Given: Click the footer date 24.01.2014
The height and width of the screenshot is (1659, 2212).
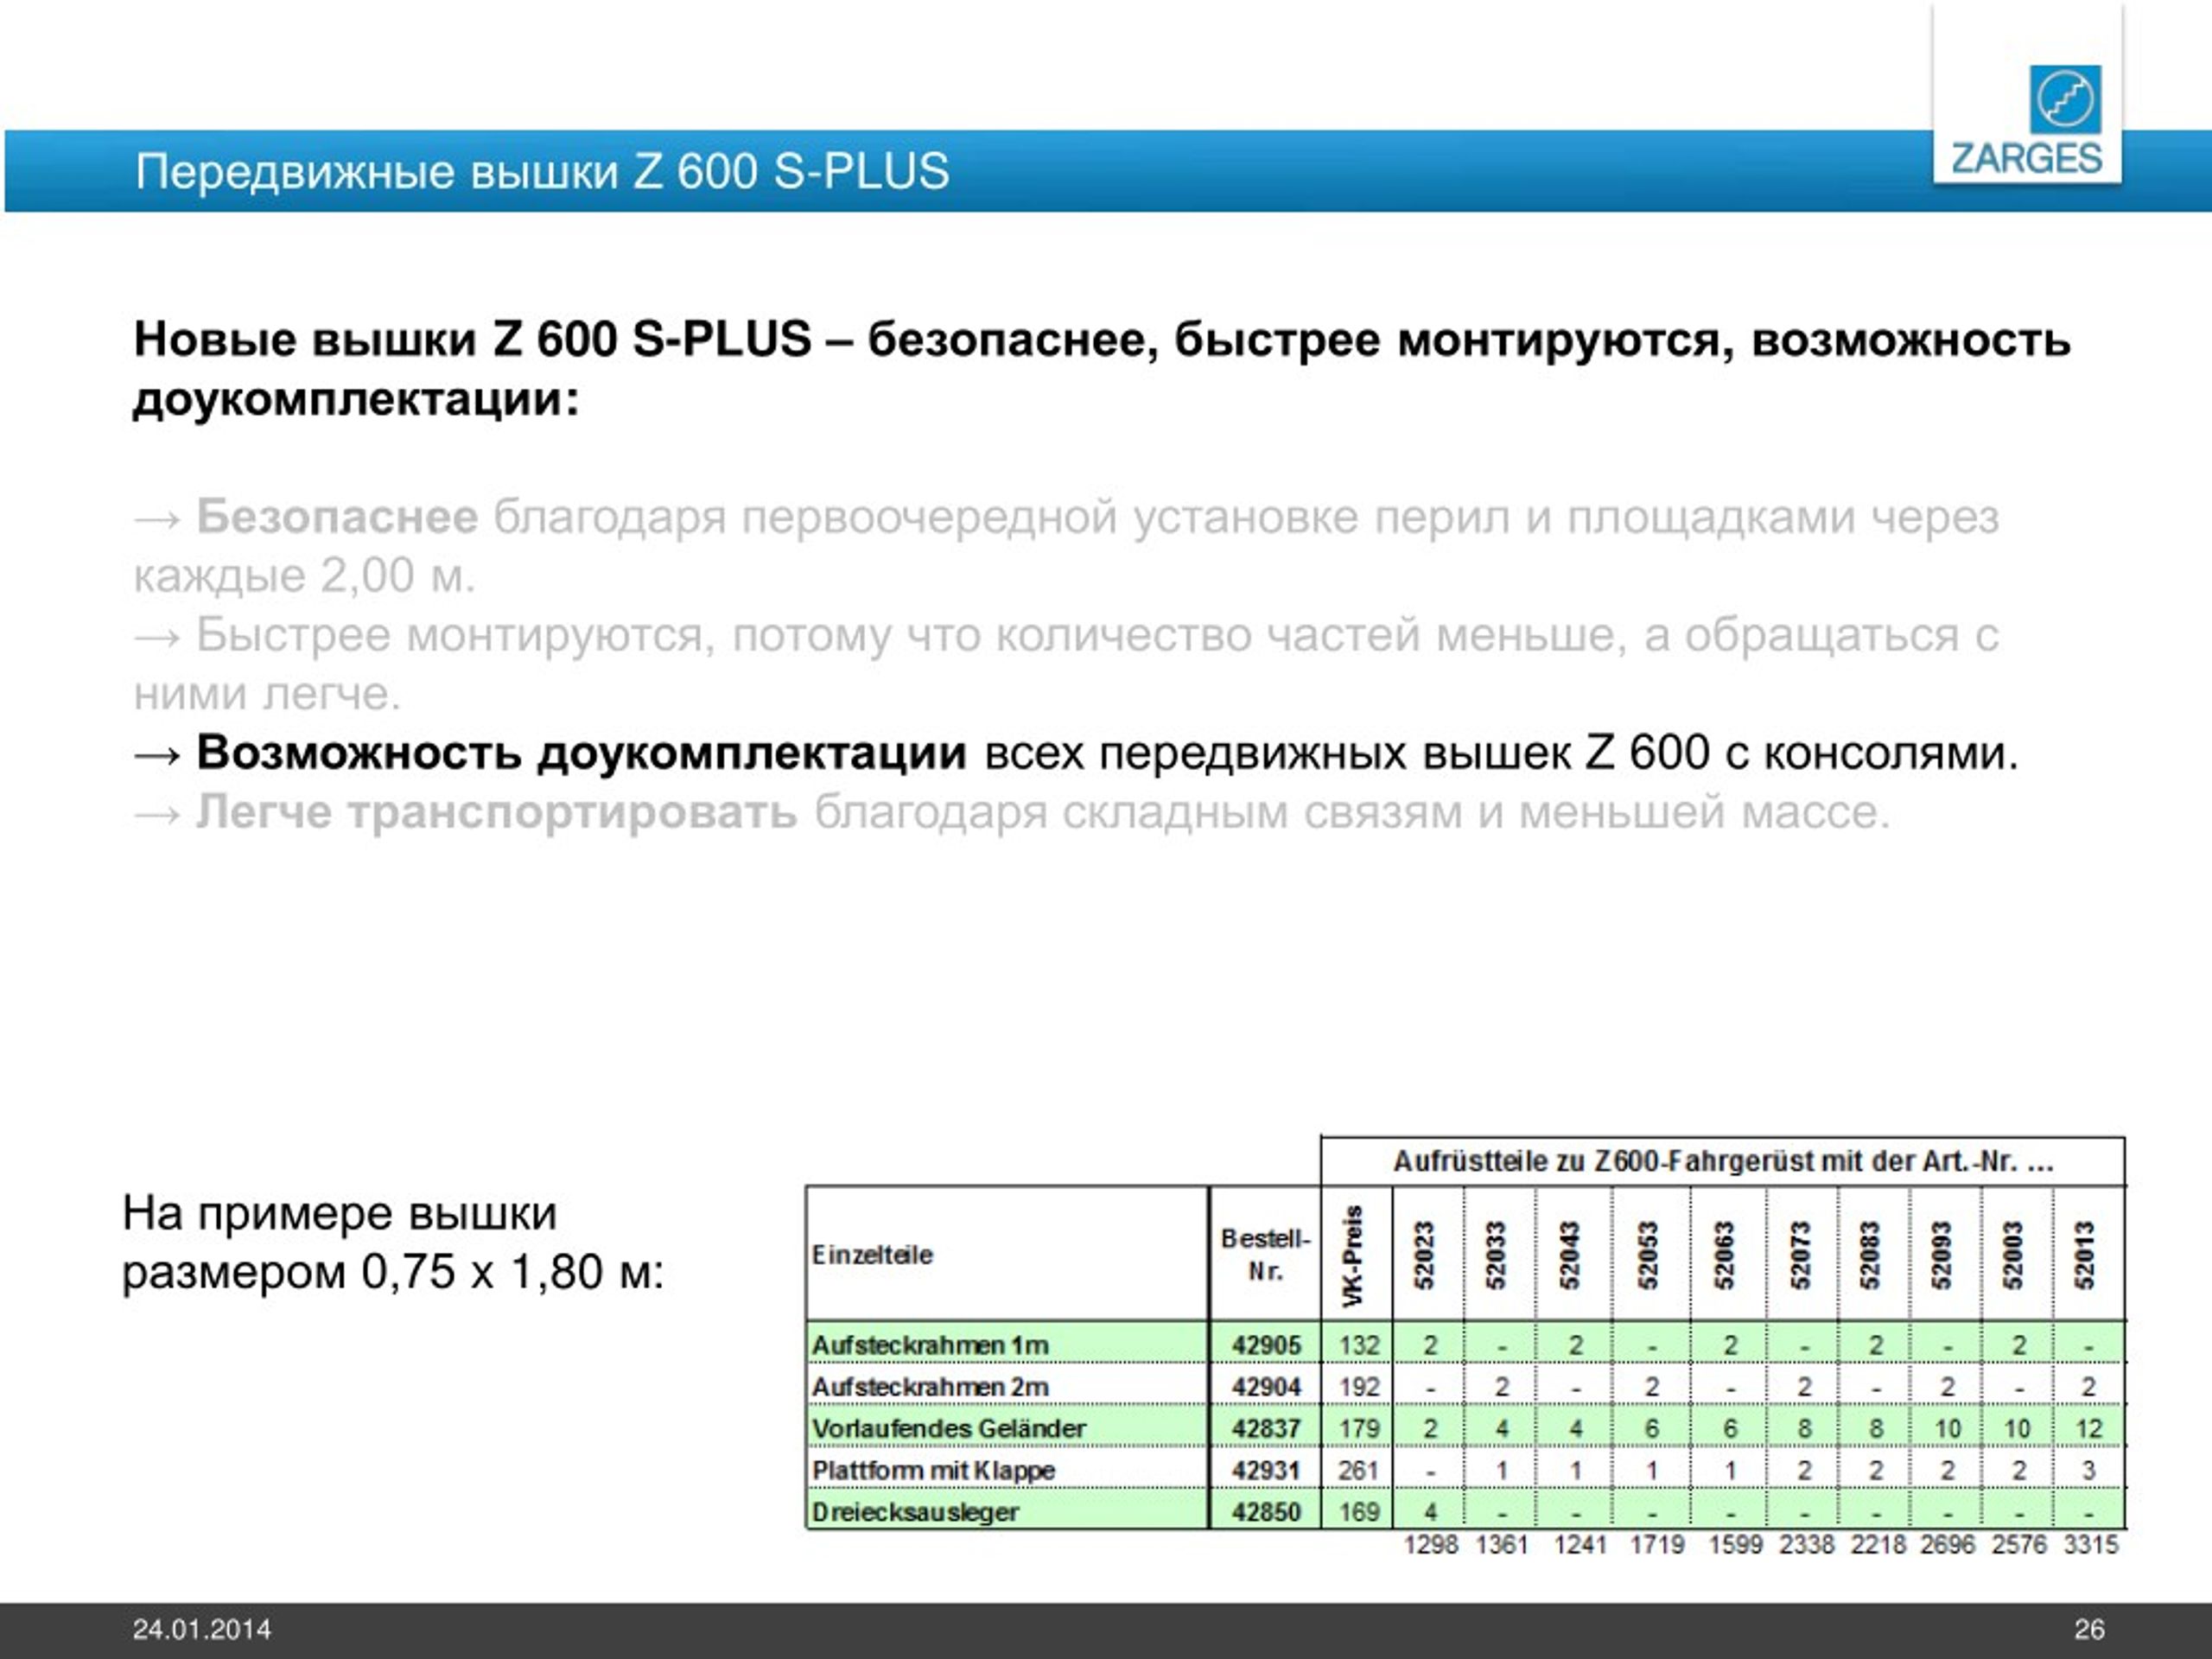Looking at the screenshot, I should [x=202, y=1630].
